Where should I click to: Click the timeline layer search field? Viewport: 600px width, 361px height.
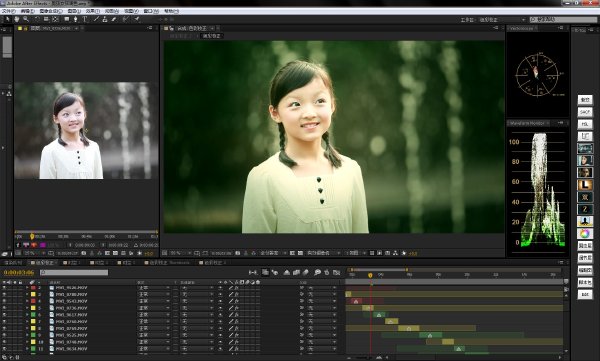(74, 273)
